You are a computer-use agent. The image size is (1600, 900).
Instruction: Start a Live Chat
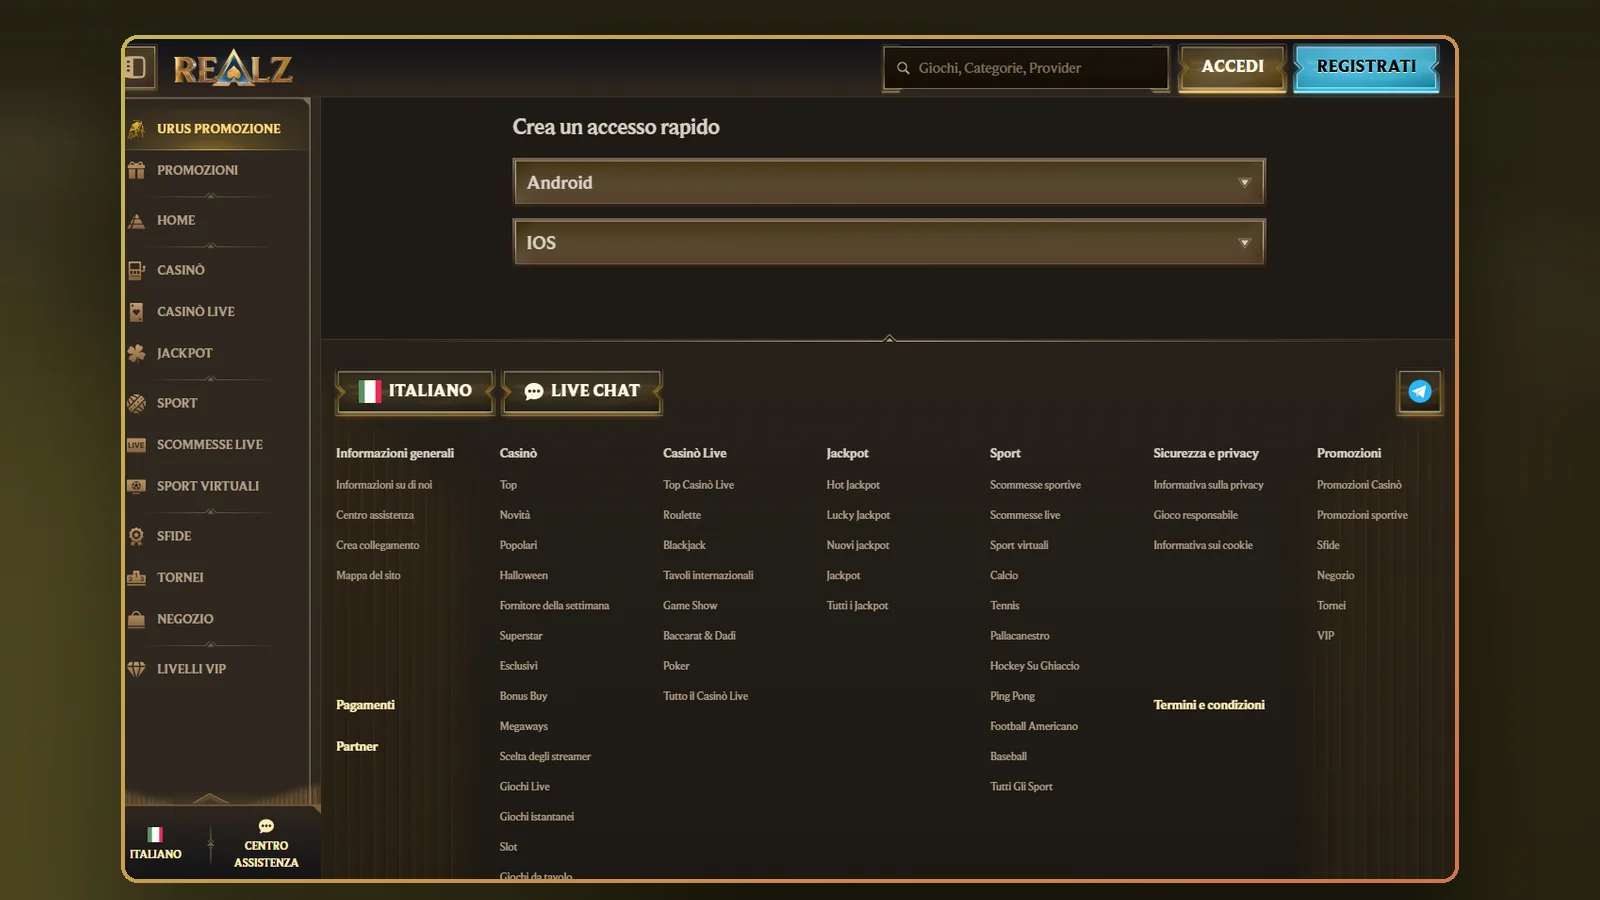582,391
